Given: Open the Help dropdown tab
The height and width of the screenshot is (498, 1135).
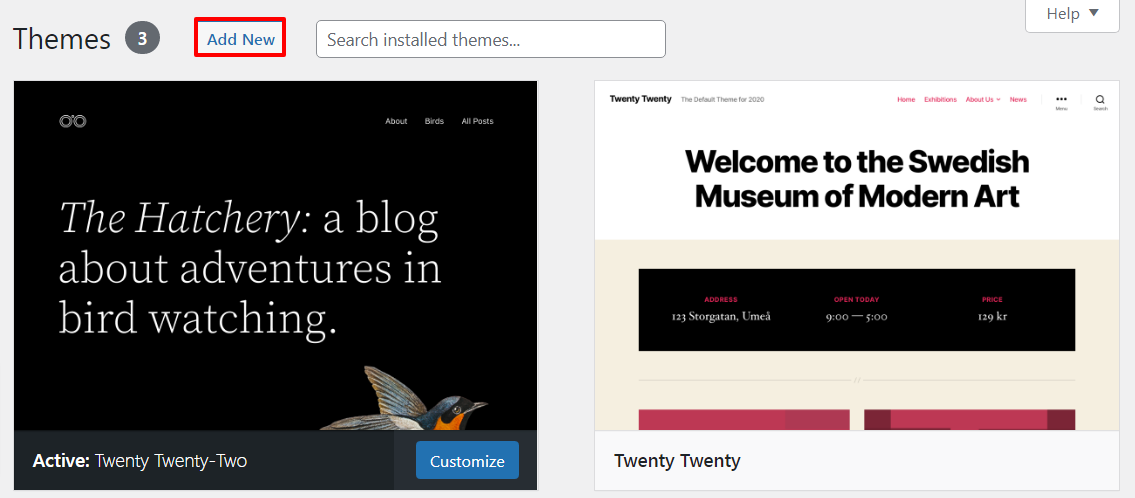Looking at the screenshot, I should (x=1072, y=14).
